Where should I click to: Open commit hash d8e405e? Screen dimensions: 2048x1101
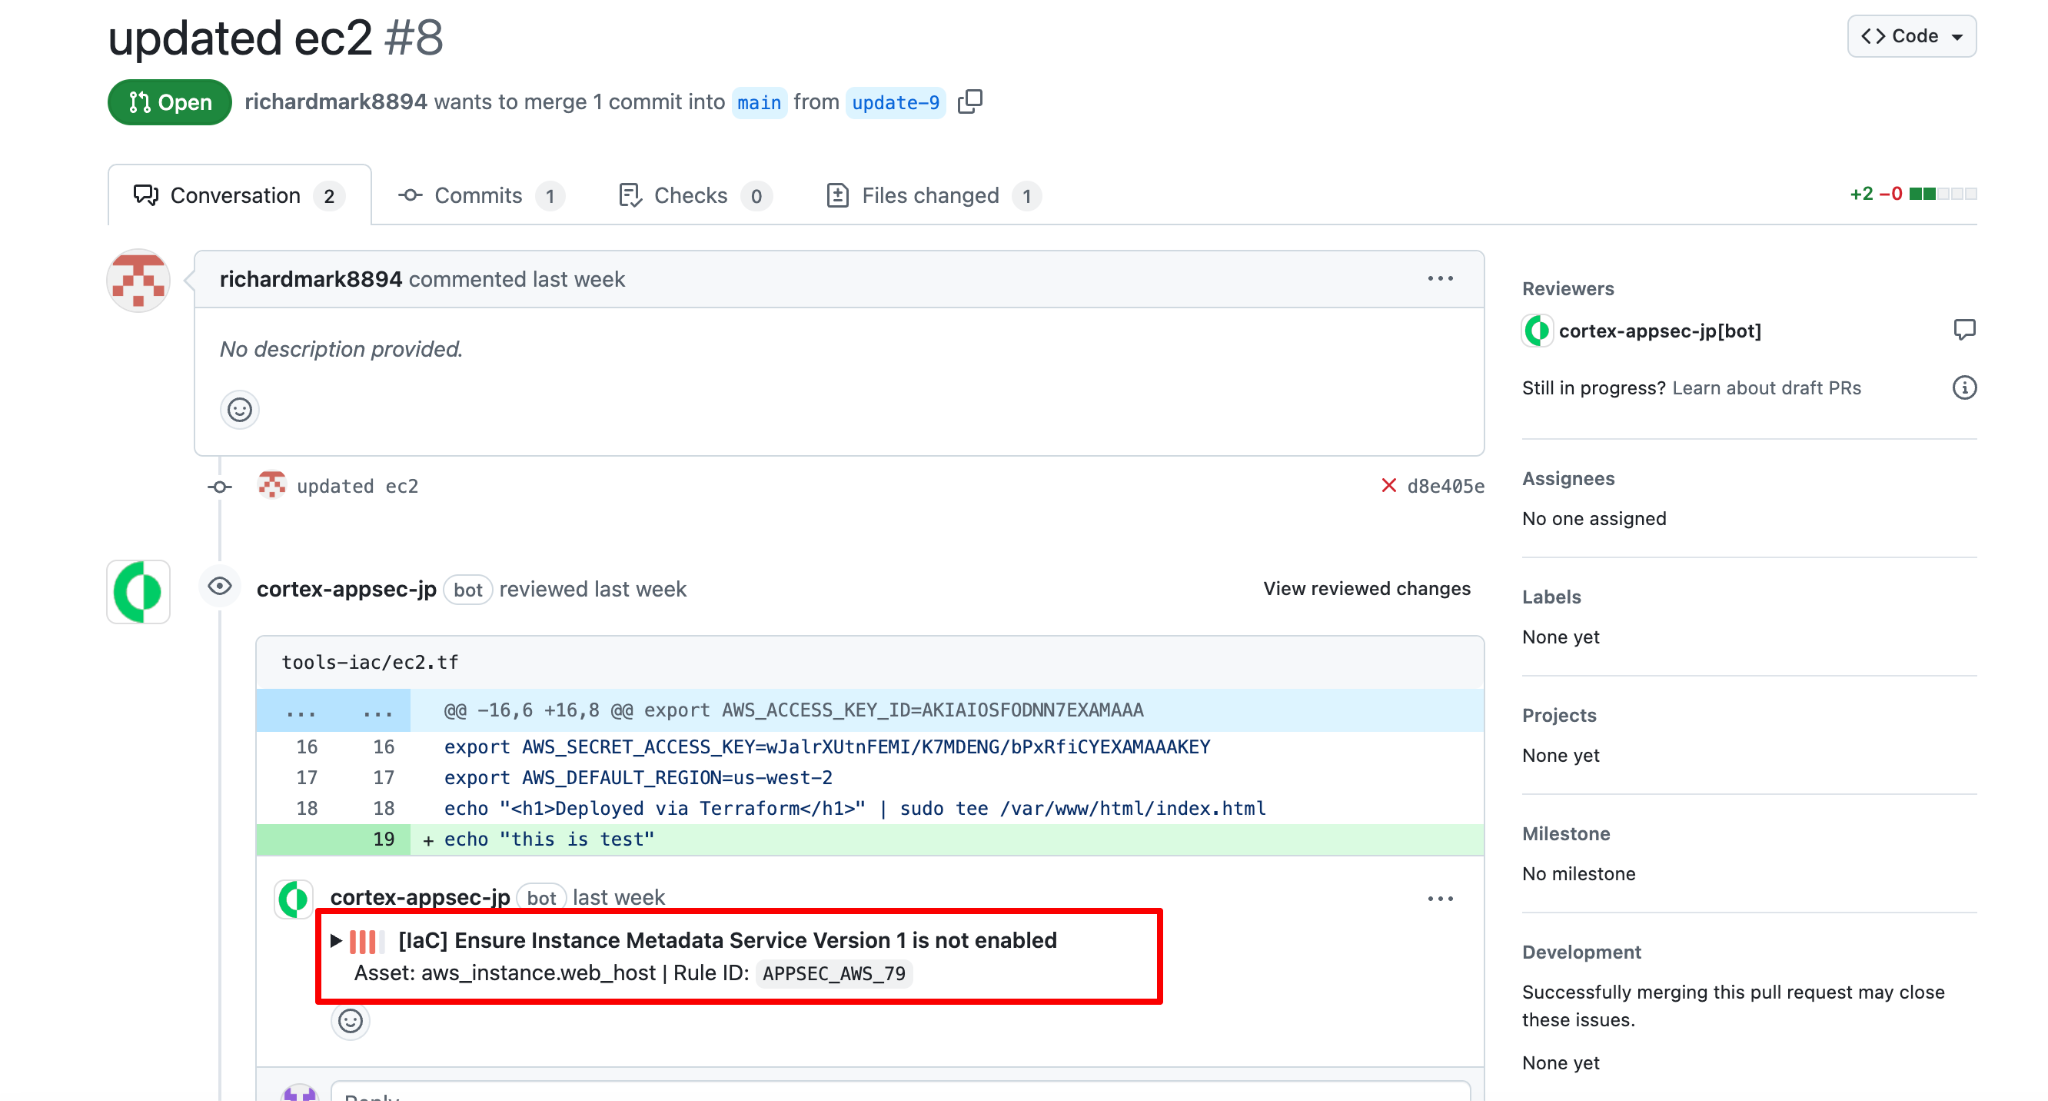[x=1445, y=486]
